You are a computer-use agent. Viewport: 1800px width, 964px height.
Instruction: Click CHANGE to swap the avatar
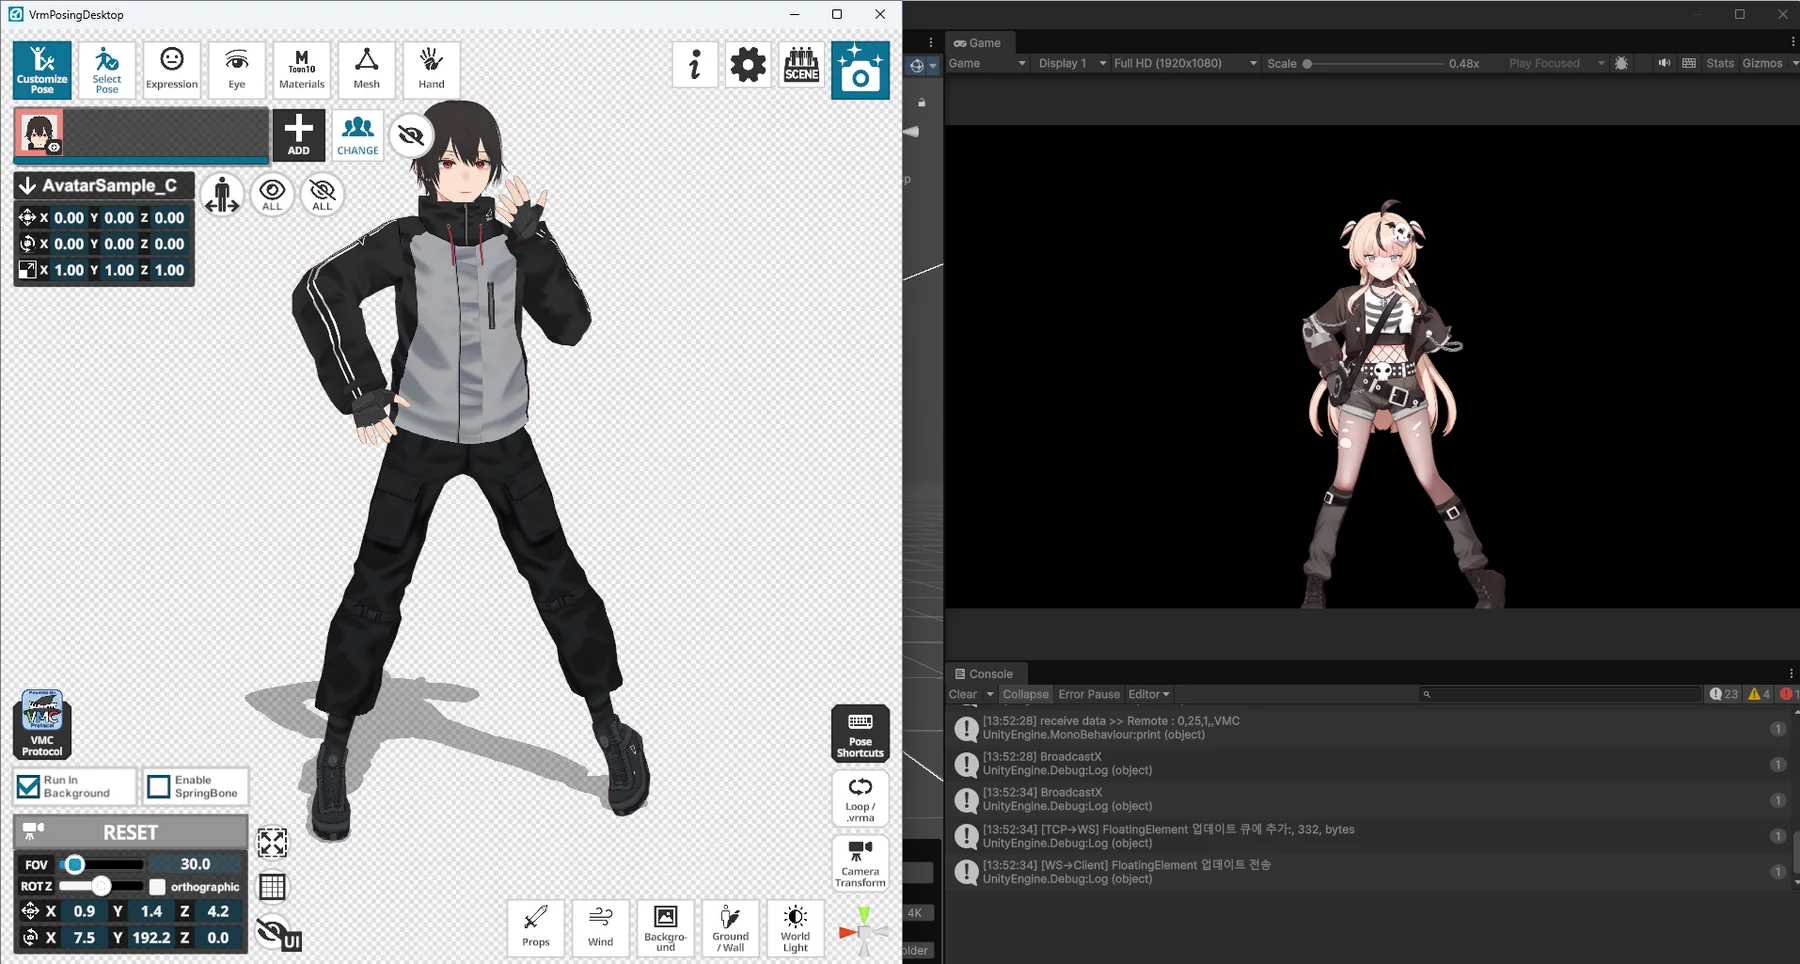(358, 135)
